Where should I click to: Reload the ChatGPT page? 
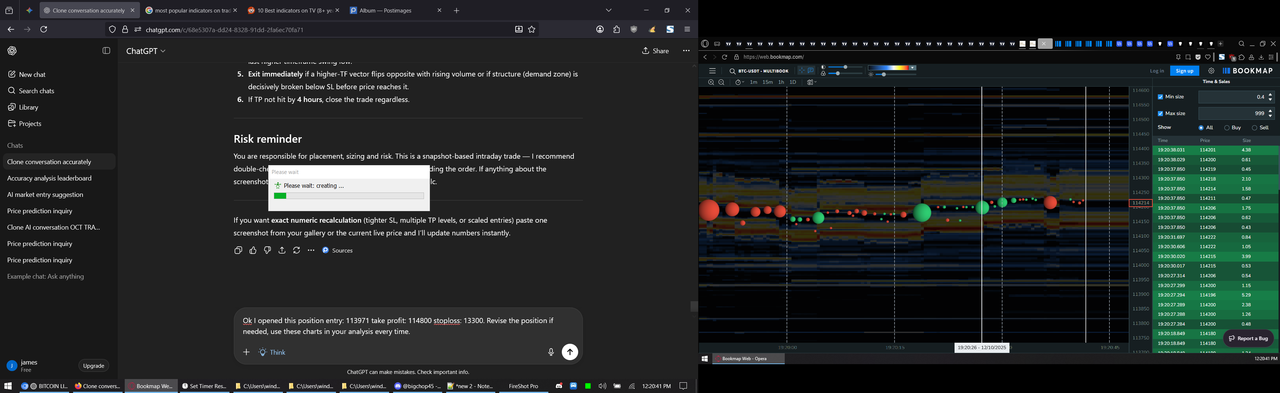coord(44,29)
